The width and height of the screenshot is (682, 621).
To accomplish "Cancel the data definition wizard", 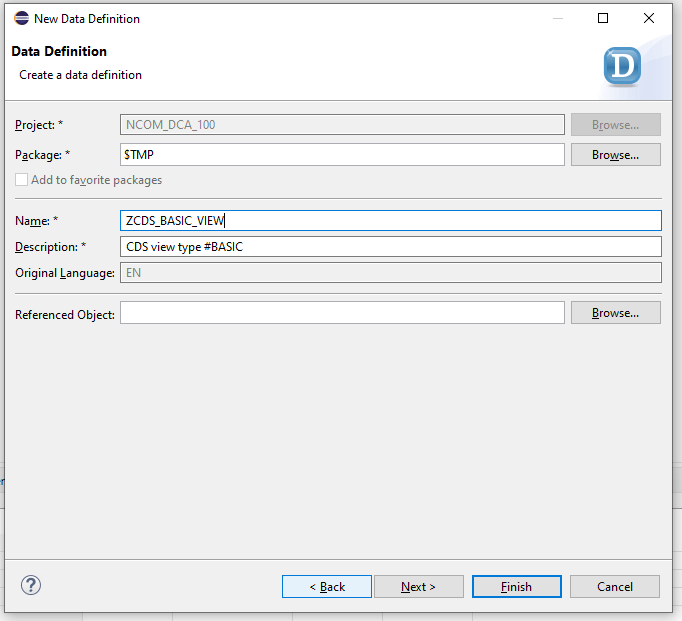I will [x=615, y=587].
